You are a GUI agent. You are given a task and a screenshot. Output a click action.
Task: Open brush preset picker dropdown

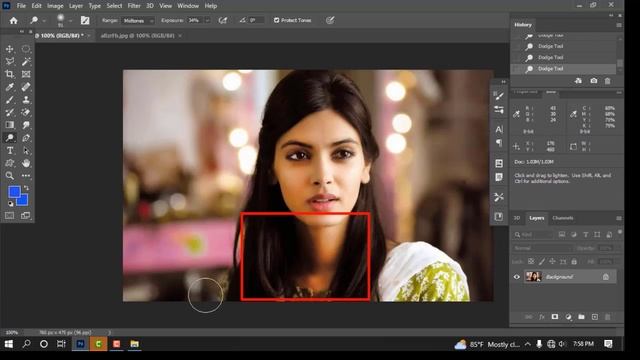(70, 20)
